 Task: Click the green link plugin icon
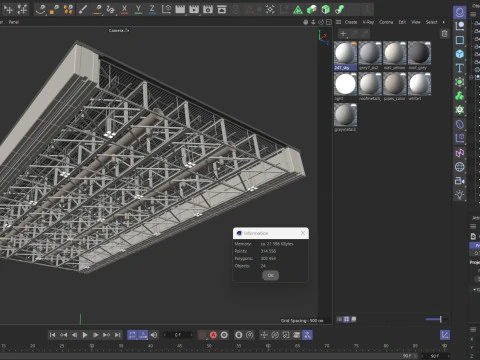pos(339,9)
